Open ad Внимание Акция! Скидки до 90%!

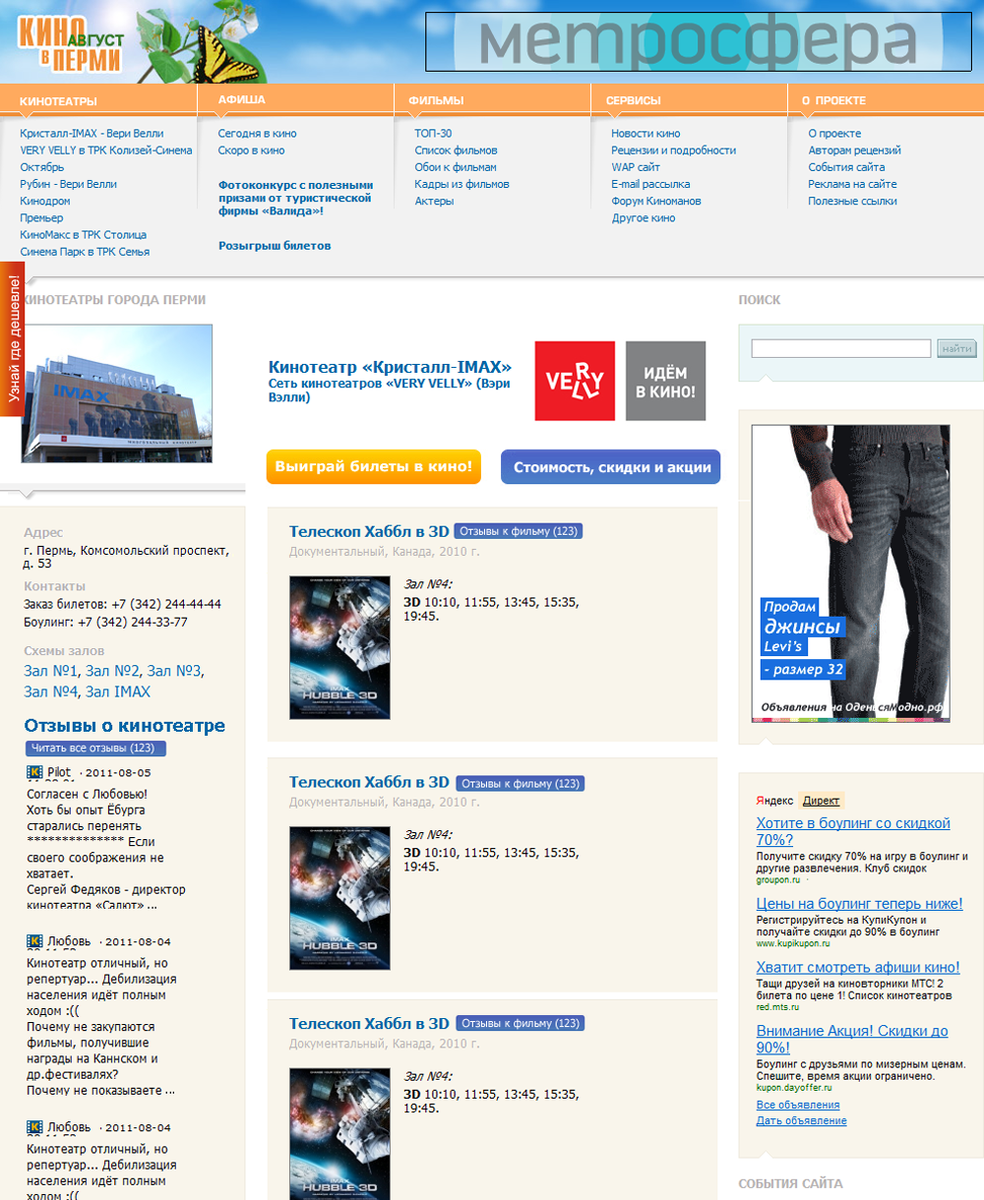point(852,1039)
